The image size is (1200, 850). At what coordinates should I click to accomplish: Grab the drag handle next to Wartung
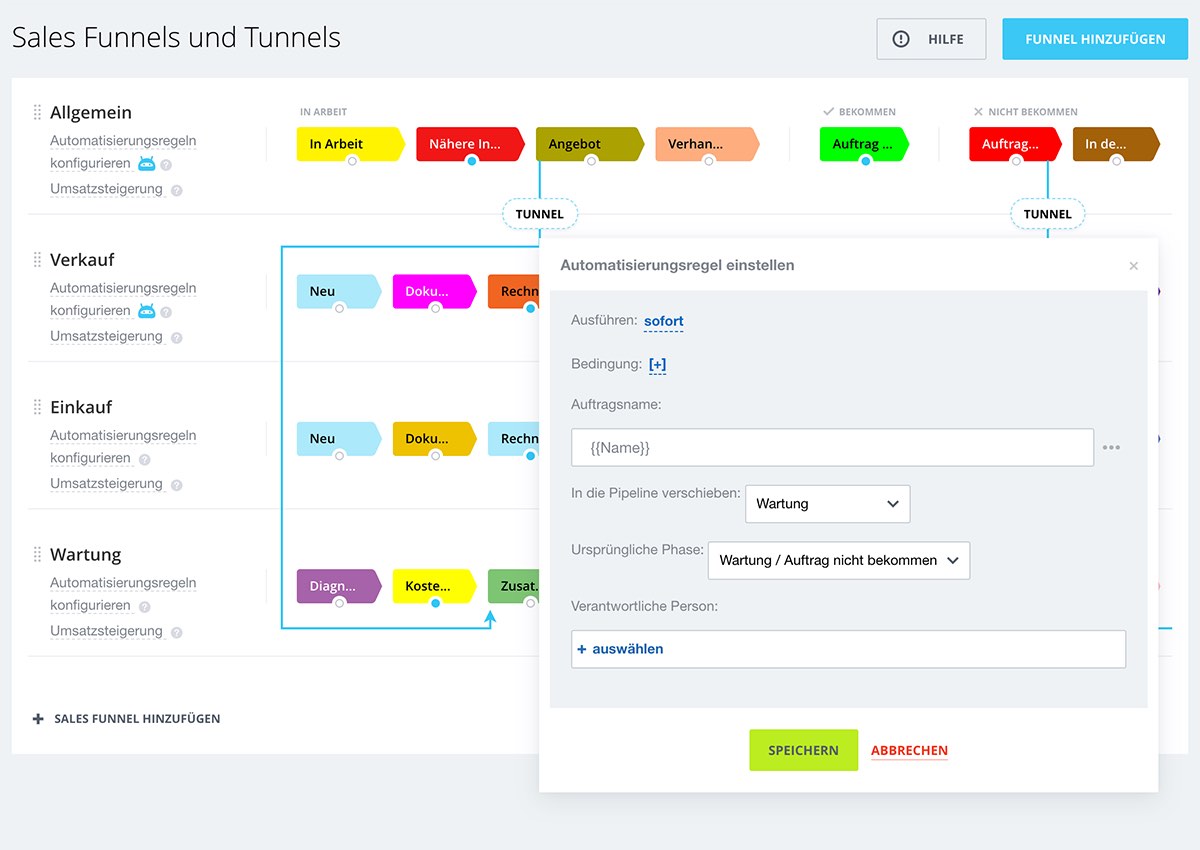click(x=38, y=554)
